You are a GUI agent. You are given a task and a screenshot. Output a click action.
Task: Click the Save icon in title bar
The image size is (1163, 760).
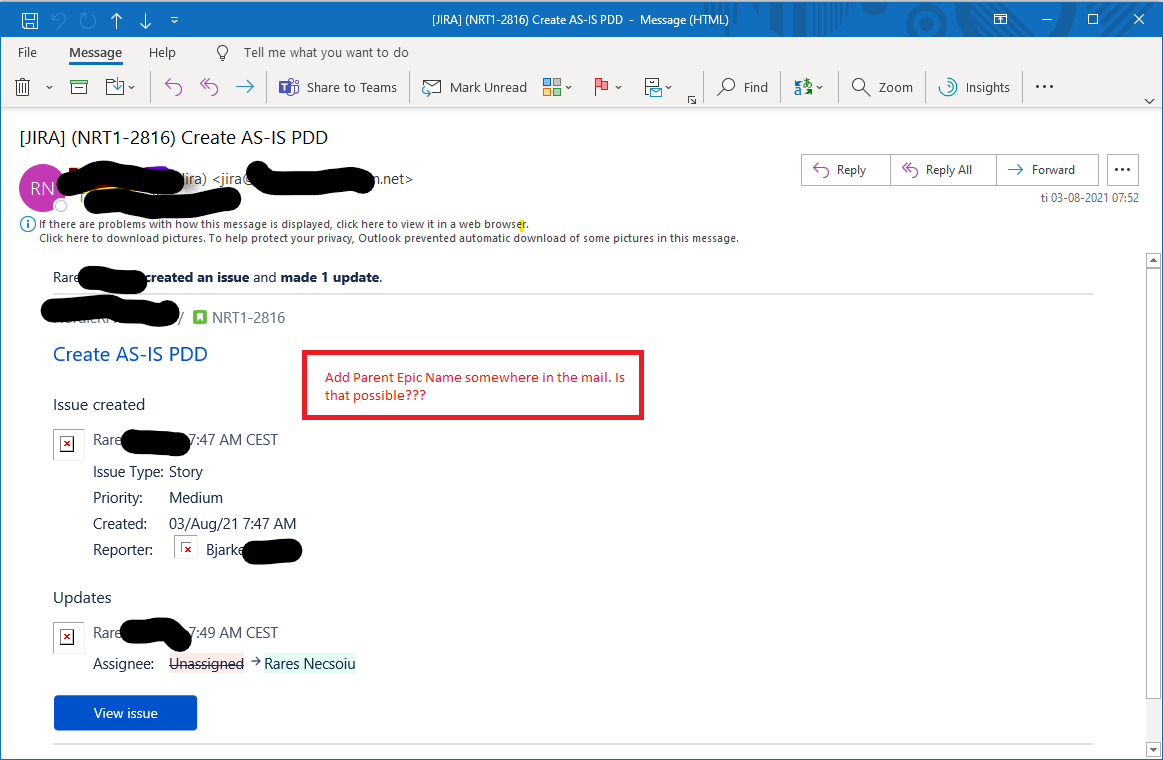(x=30, y=20)
